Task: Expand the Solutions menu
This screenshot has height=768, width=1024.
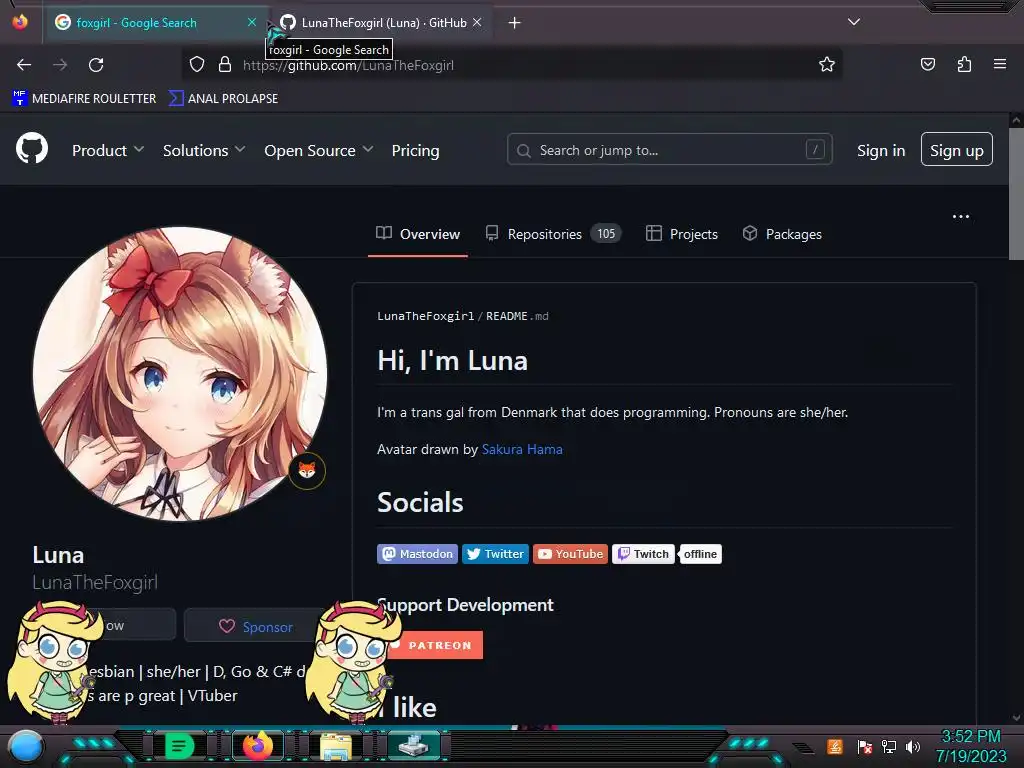Action: click(x=204, y=150)
